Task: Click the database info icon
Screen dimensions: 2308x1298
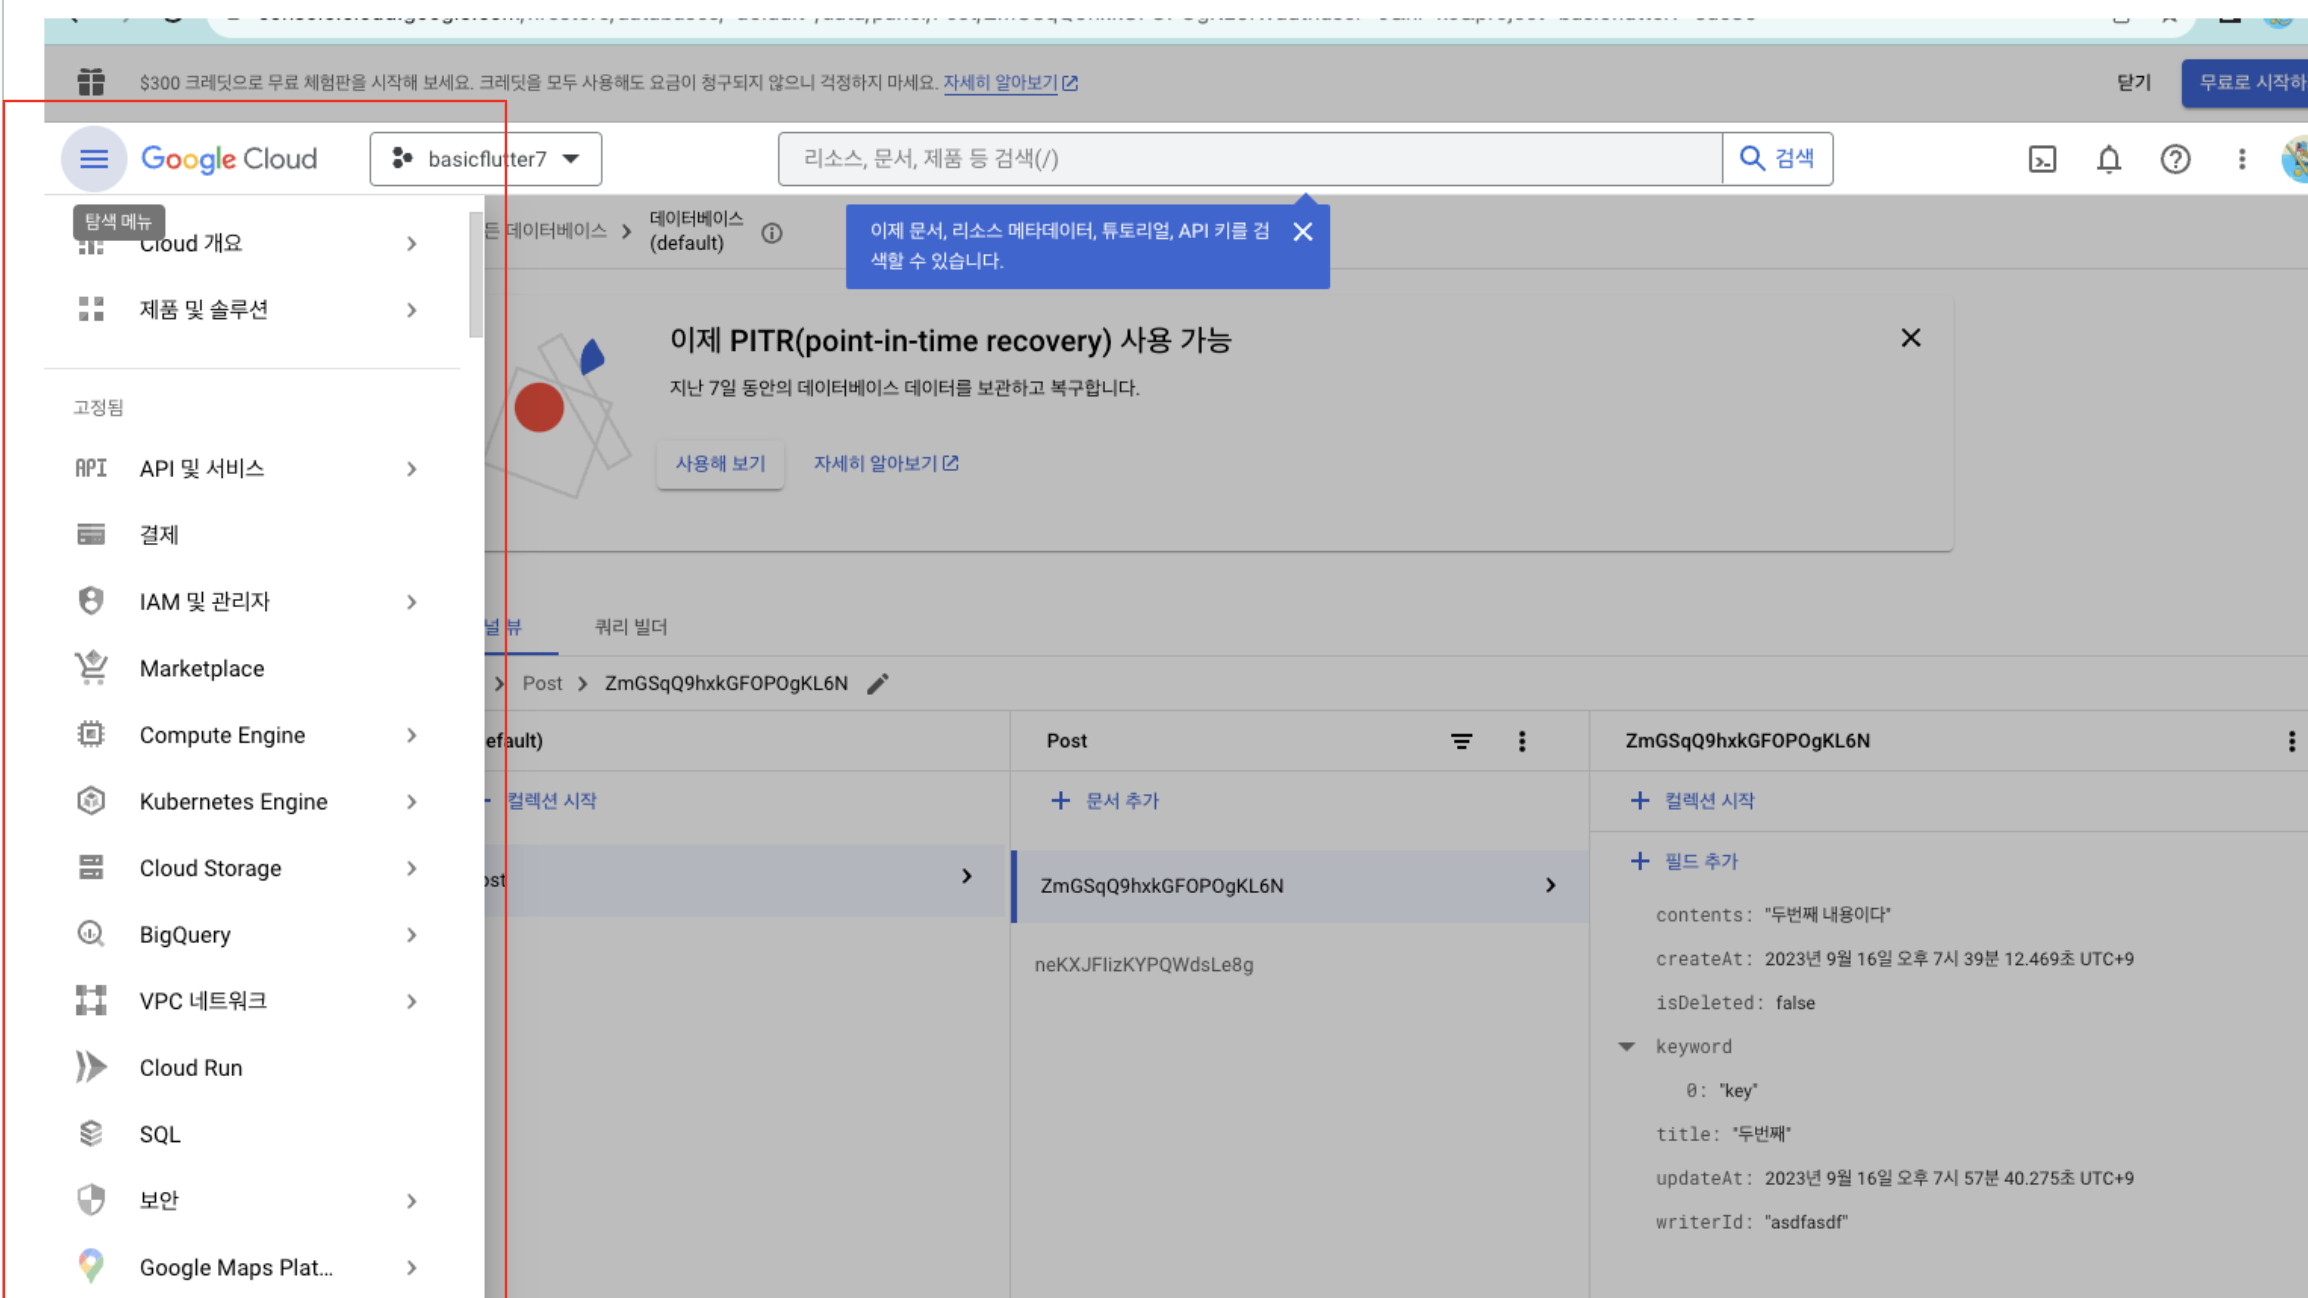Action: 771,233
